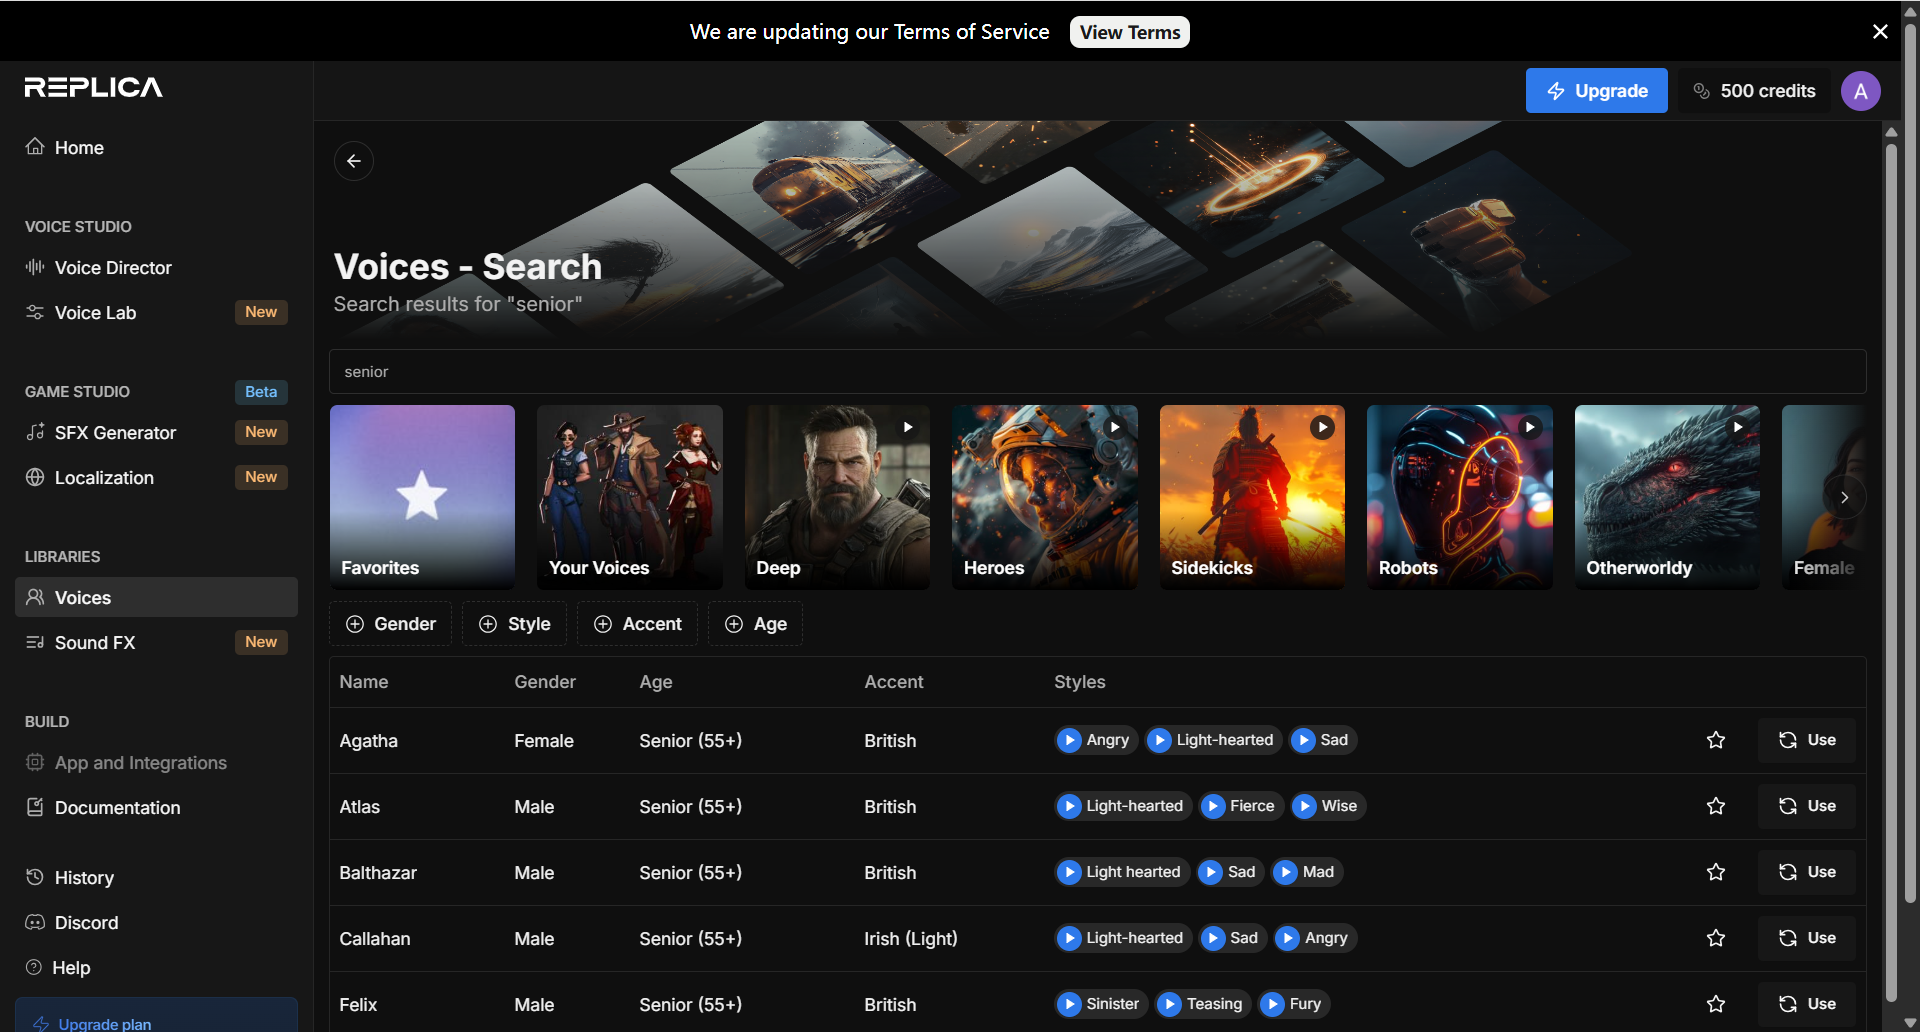Play the Heroes category preview
This screenshot has width=1920, height=1032.
pos(1115,427)
